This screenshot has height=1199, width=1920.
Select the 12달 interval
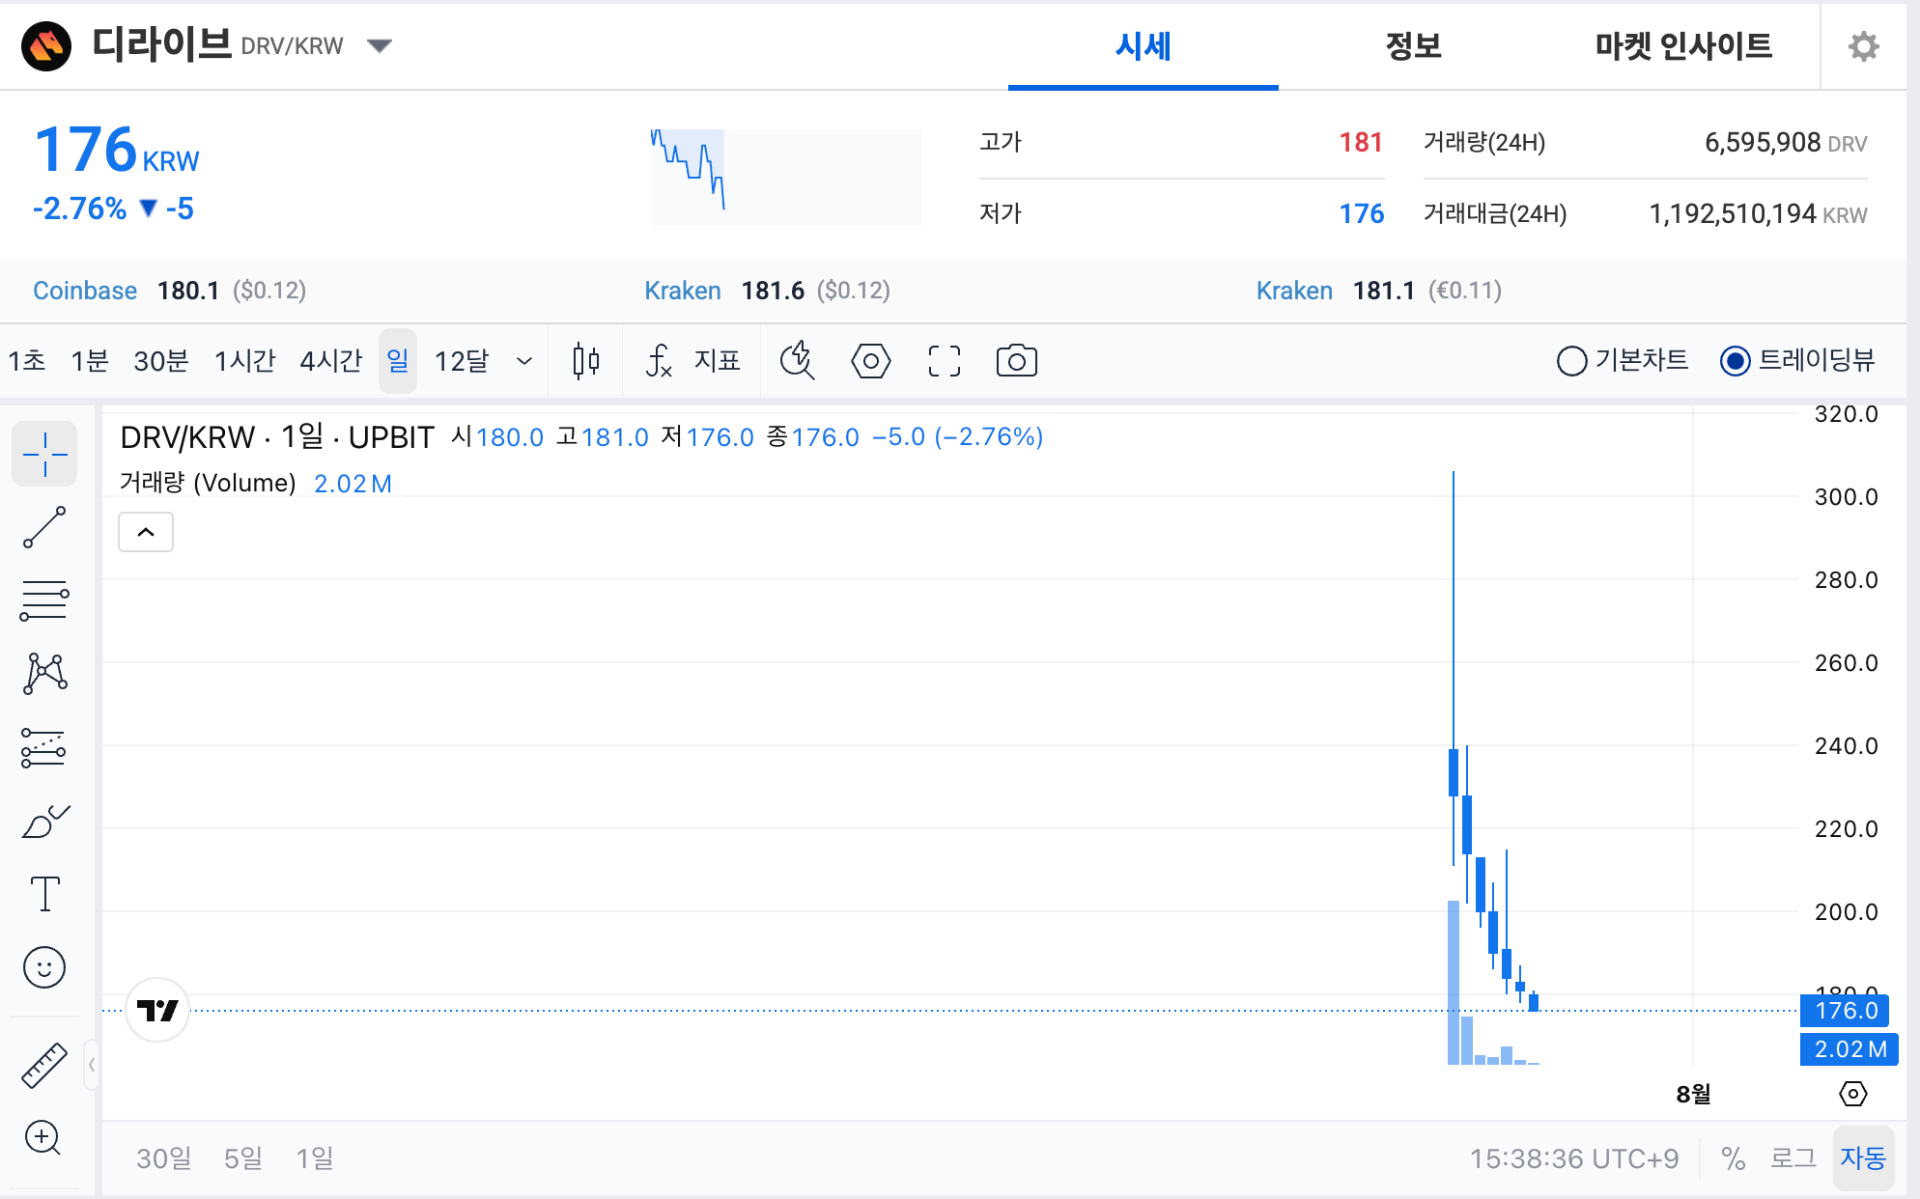[x=462, y=361]
